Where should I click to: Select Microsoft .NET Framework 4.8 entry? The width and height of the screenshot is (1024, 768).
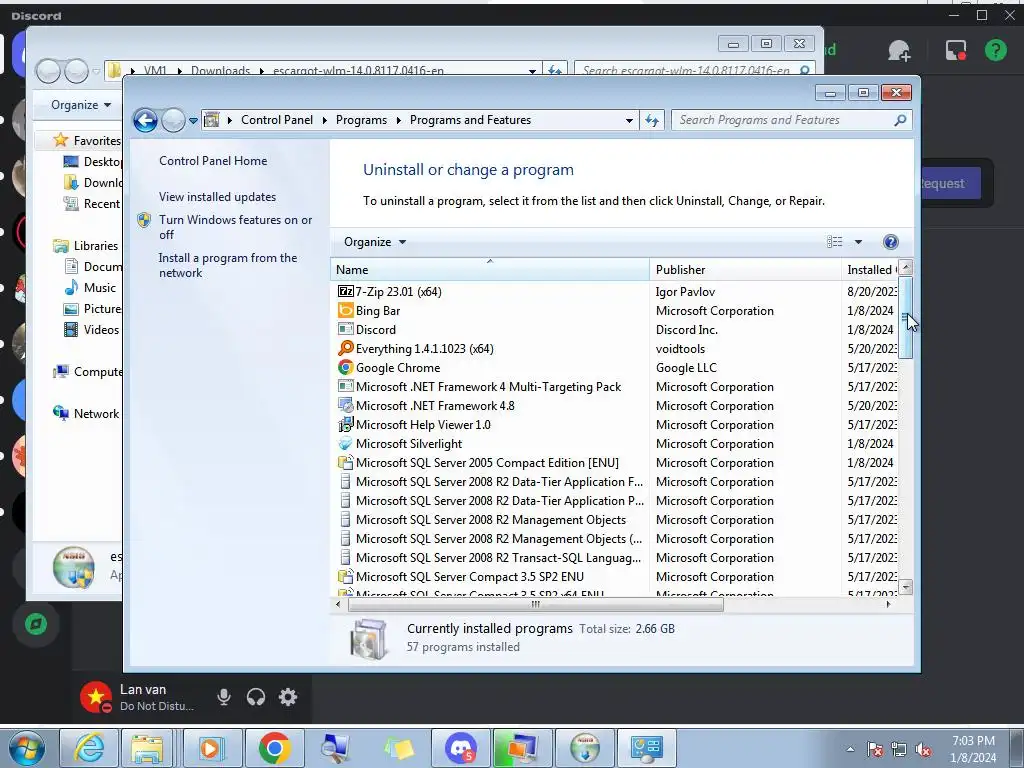click(x=435, y=406)
